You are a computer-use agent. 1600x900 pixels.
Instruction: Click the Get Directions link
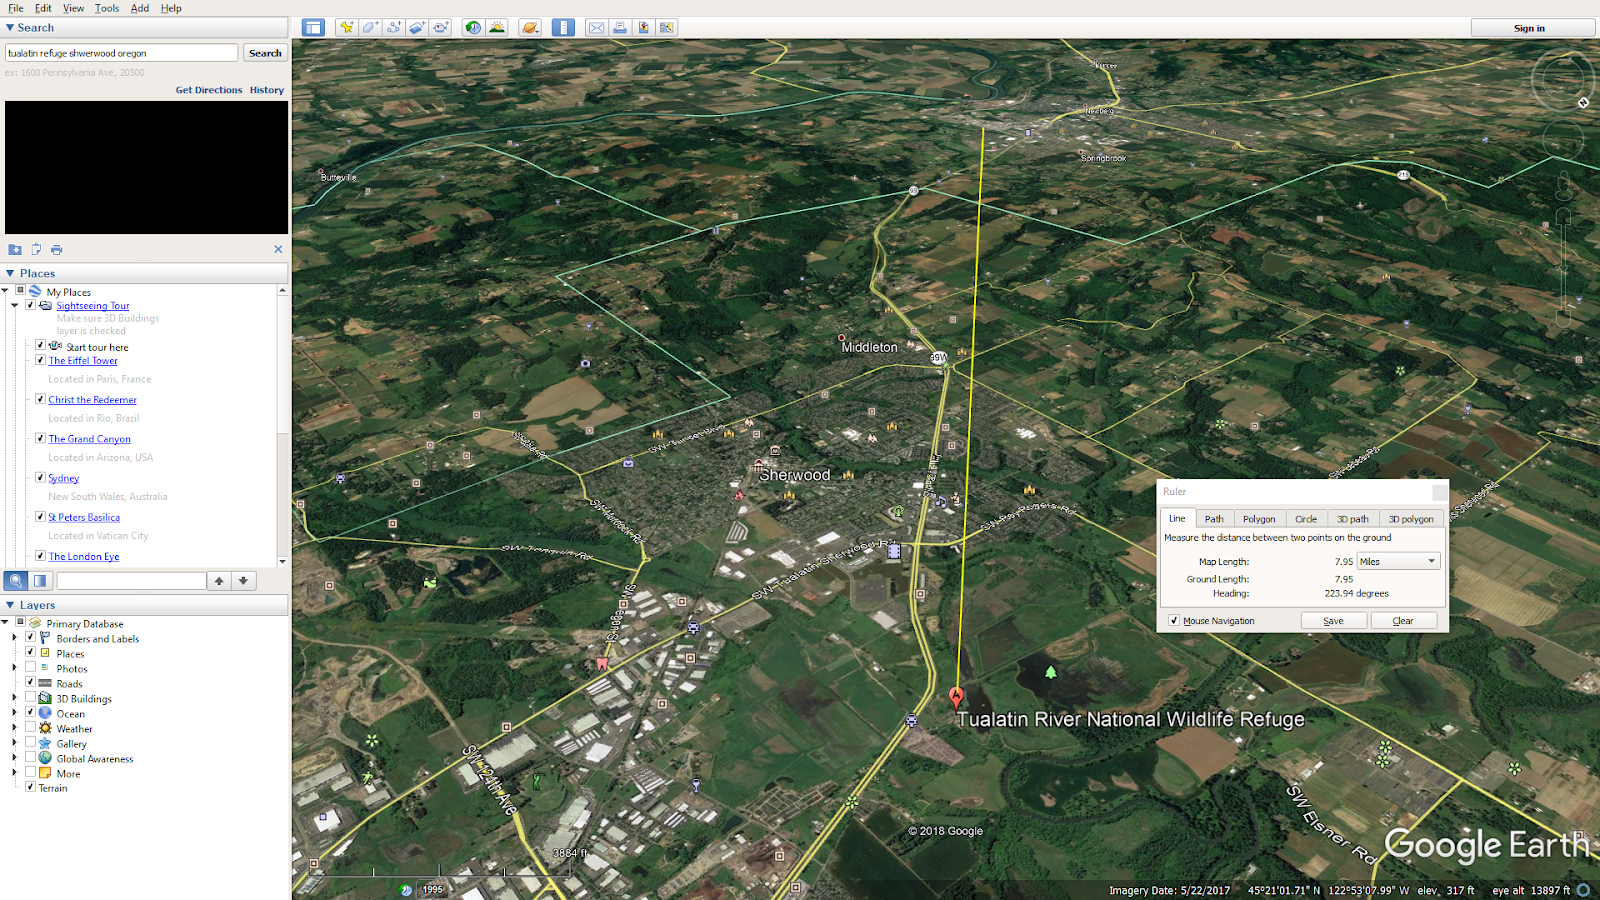(209, 90)
